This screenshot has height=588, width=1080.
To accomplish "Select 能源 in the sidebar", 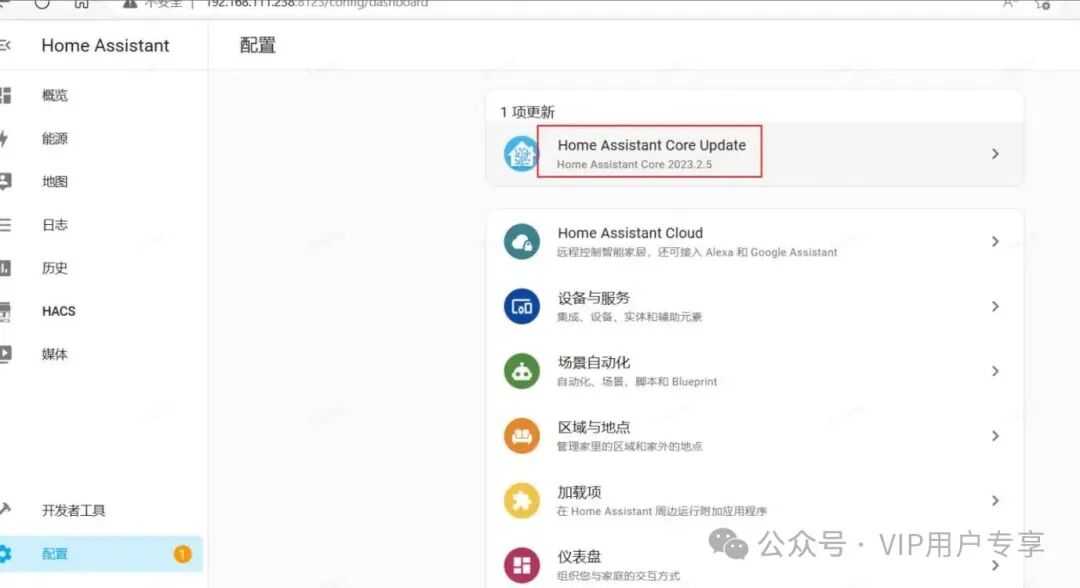I will pyautogui.click(x=55, y=138).
